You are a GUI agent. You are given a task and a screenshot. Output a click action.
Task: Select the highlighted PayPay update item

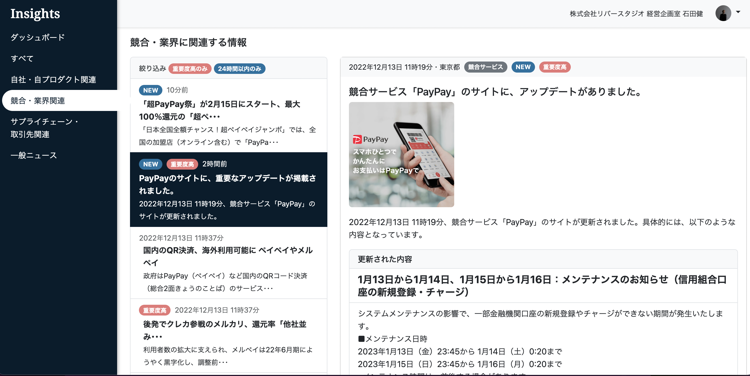coord(229,189)
